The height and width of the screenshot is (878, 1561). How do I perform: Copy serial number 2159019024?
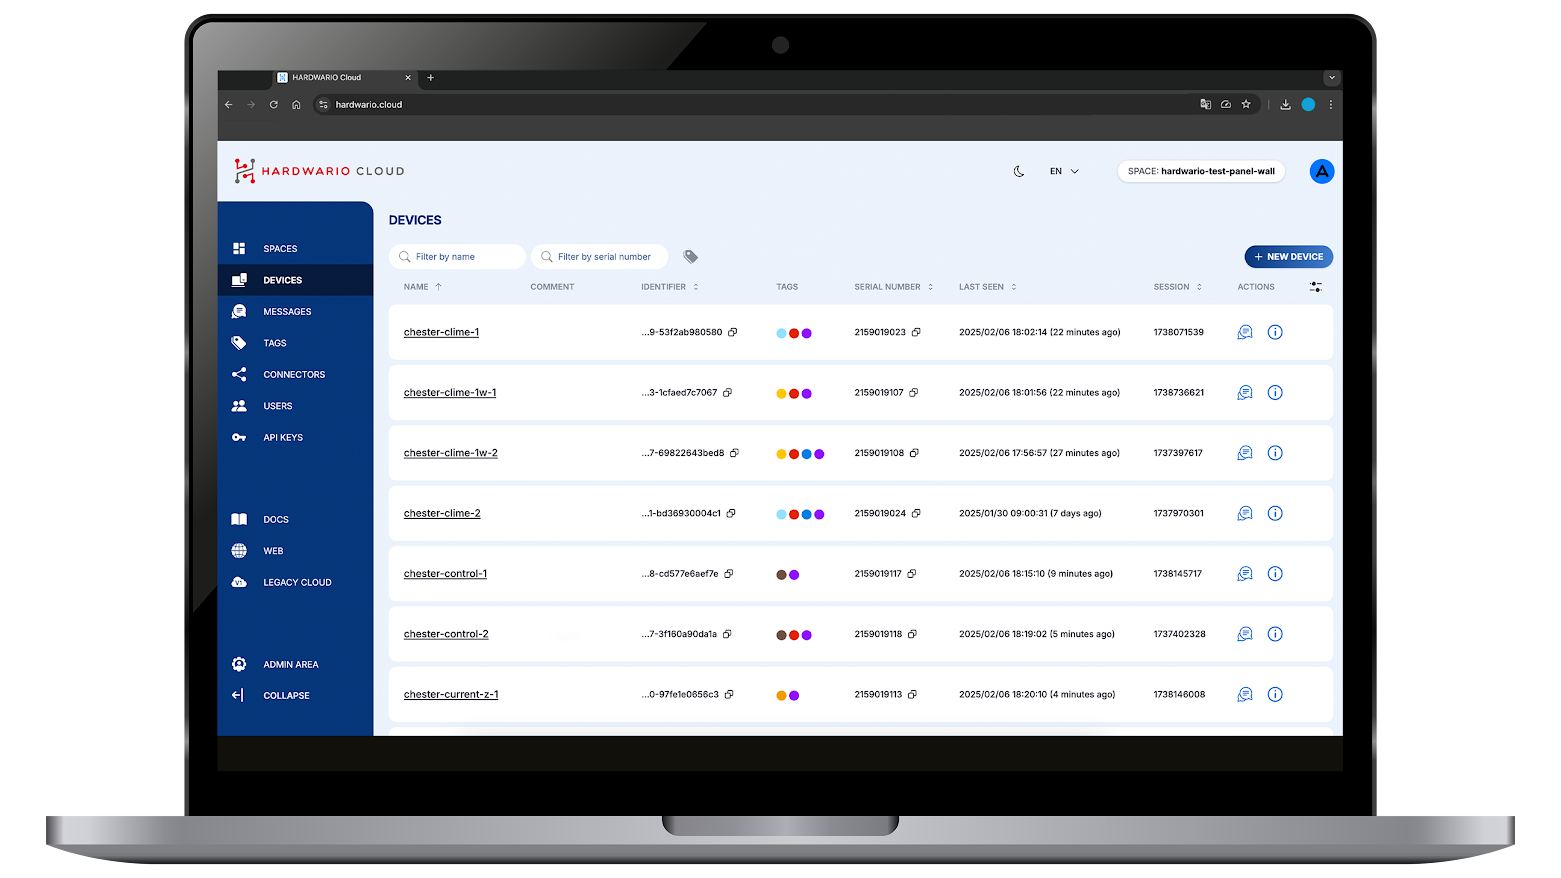[916, 513]
